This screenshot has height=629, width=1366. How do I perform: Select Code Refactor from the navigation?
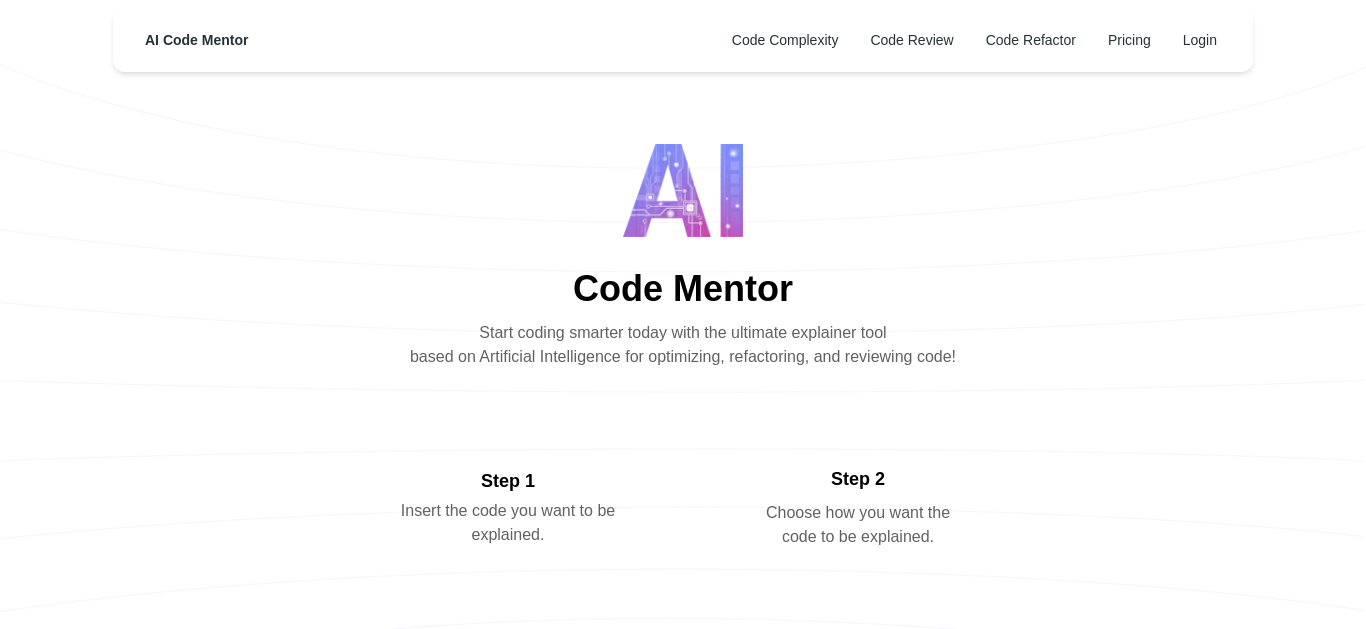[1031, 40]
